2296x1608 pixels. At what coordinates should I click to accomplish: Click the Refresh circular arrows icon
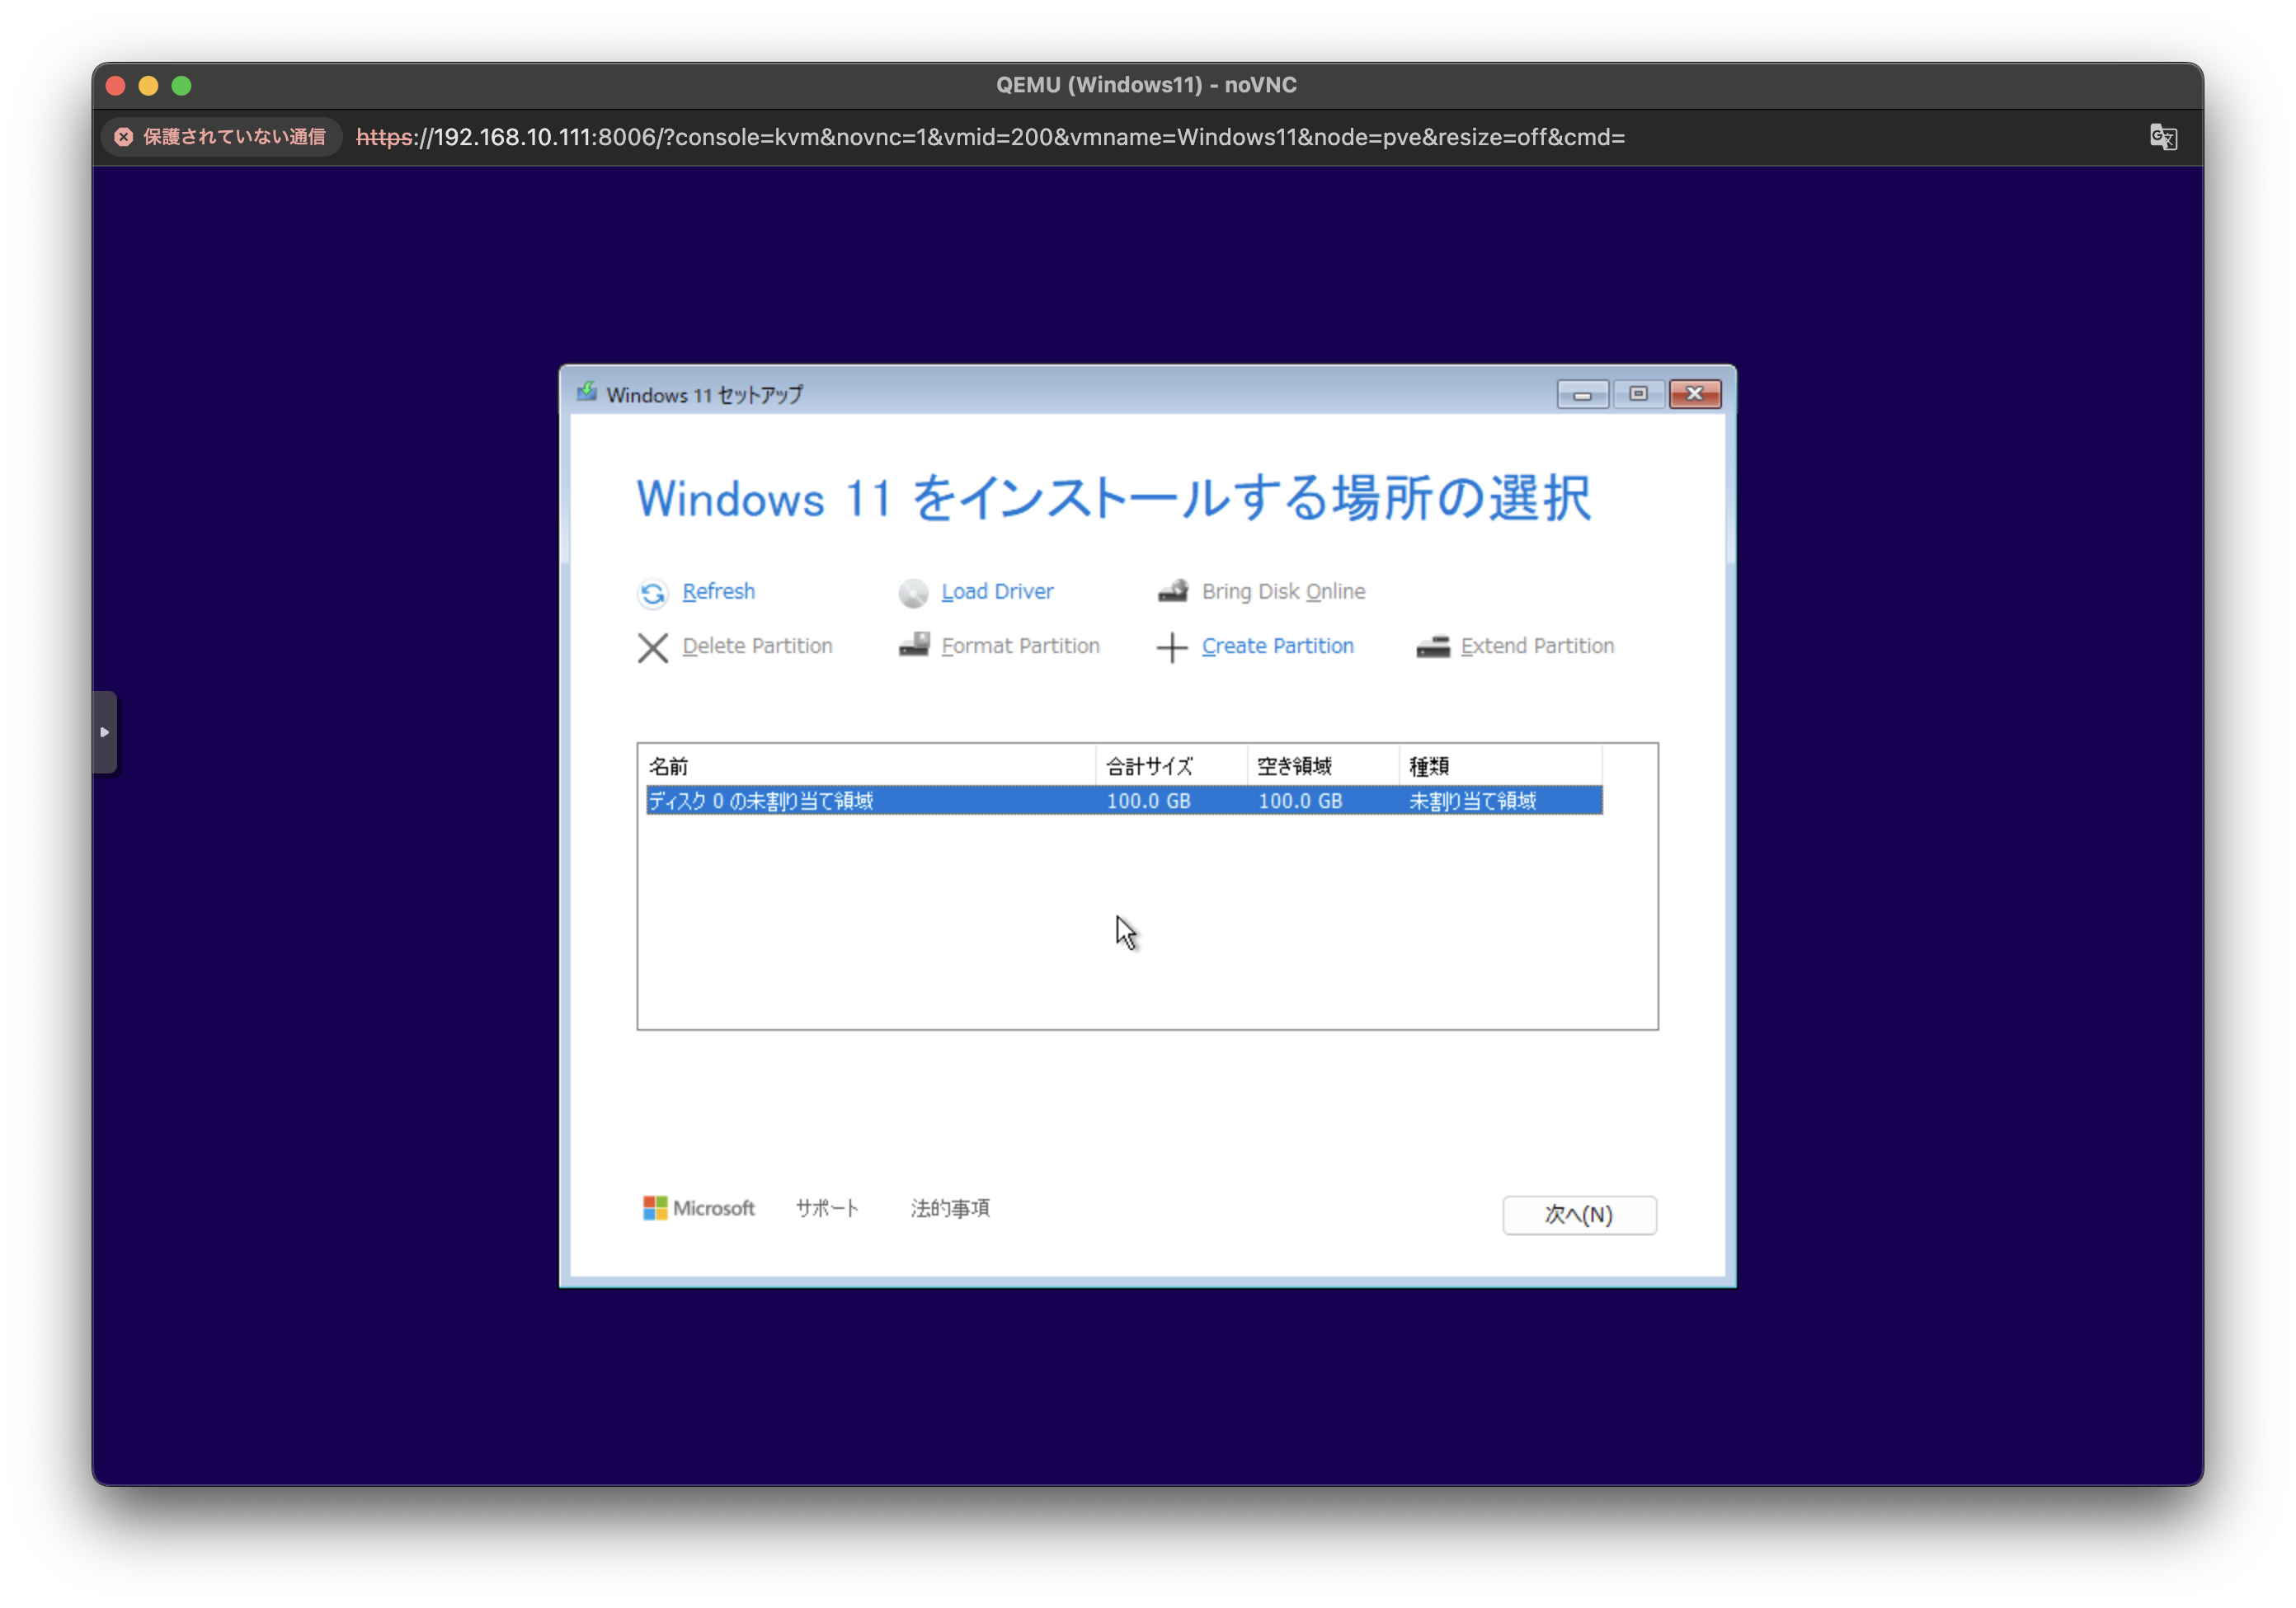[x=653, y=593]
